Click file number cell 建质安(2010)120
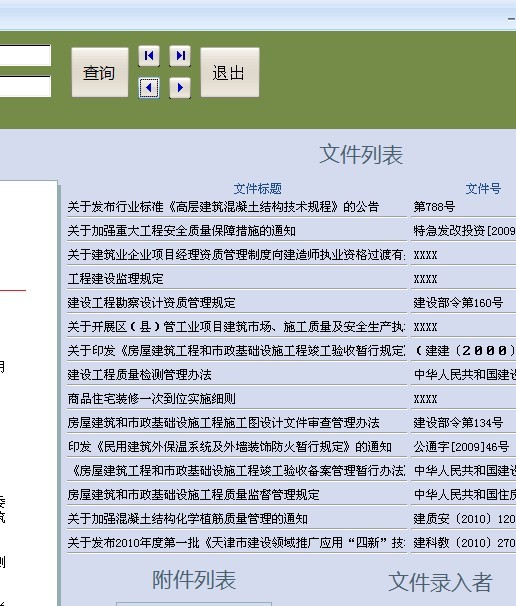The width and height of the screenshot is (516, 606). click(x=463, y=518)
